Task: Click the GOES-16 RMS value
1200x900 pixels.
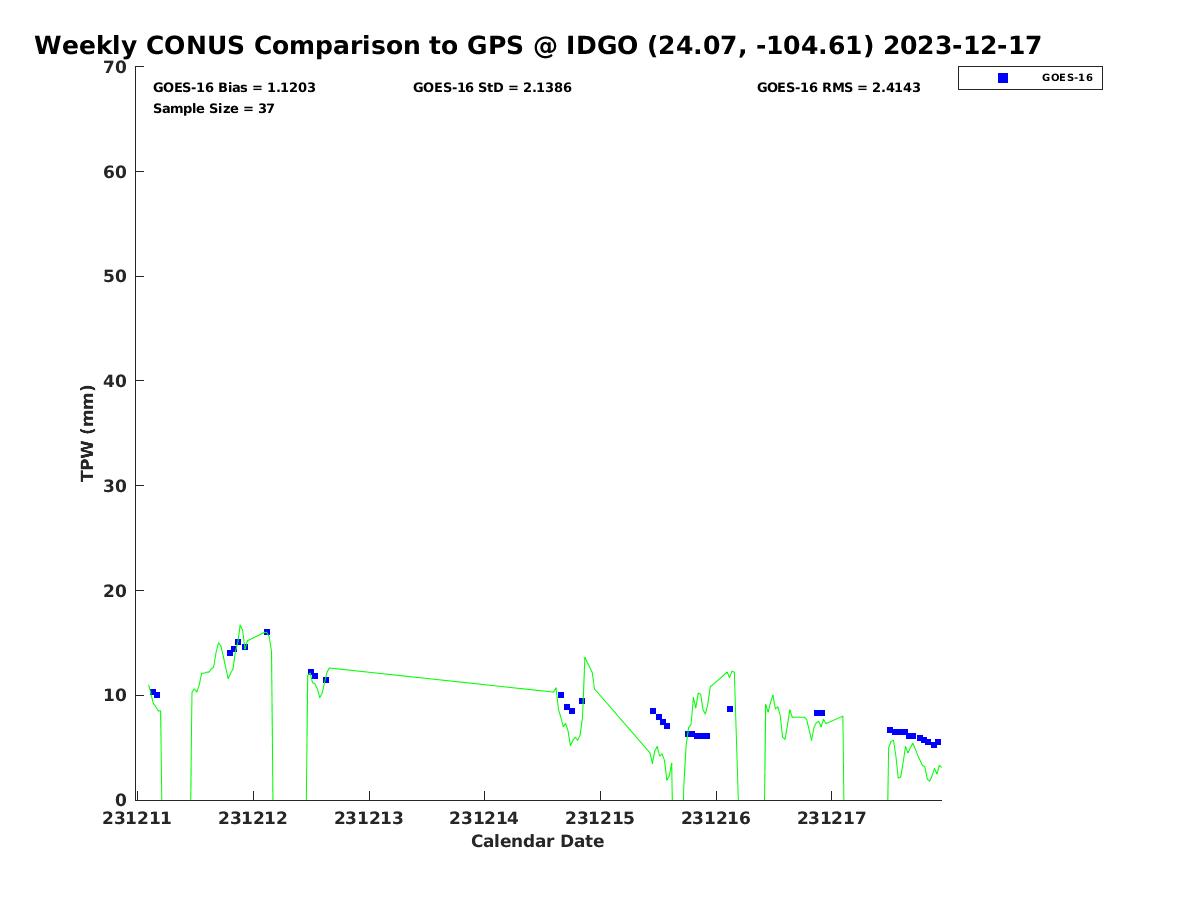Action: tap(838, 88)
